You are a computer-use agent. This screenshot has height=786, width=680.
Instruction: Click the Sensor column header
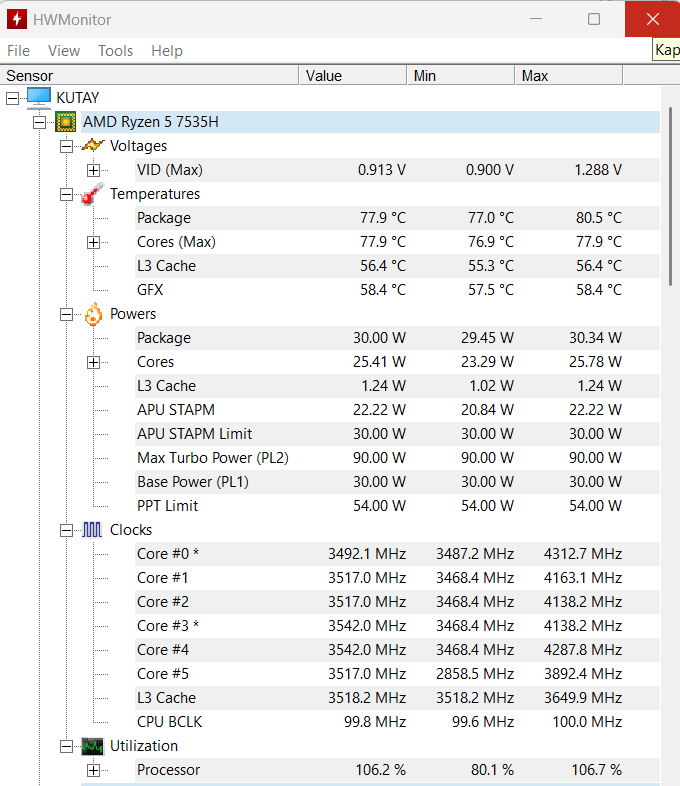tap(149, 76)
